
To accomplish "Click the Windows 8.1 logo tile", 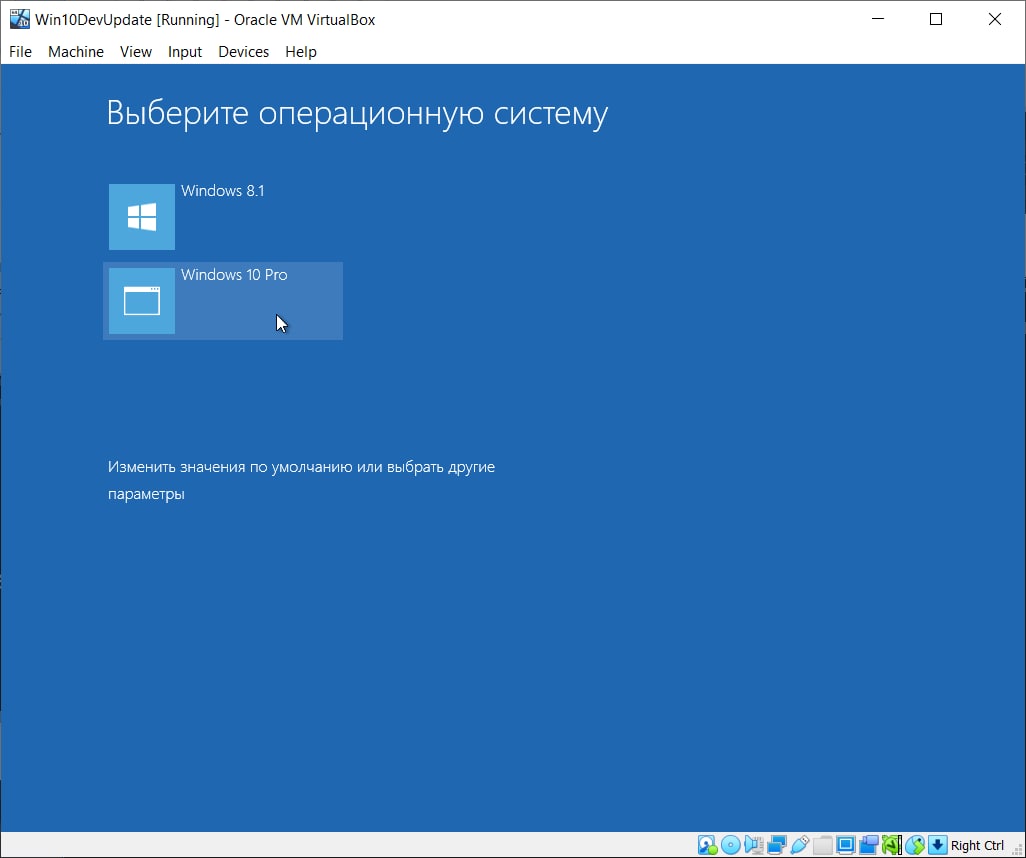I will tap(142, 217).
